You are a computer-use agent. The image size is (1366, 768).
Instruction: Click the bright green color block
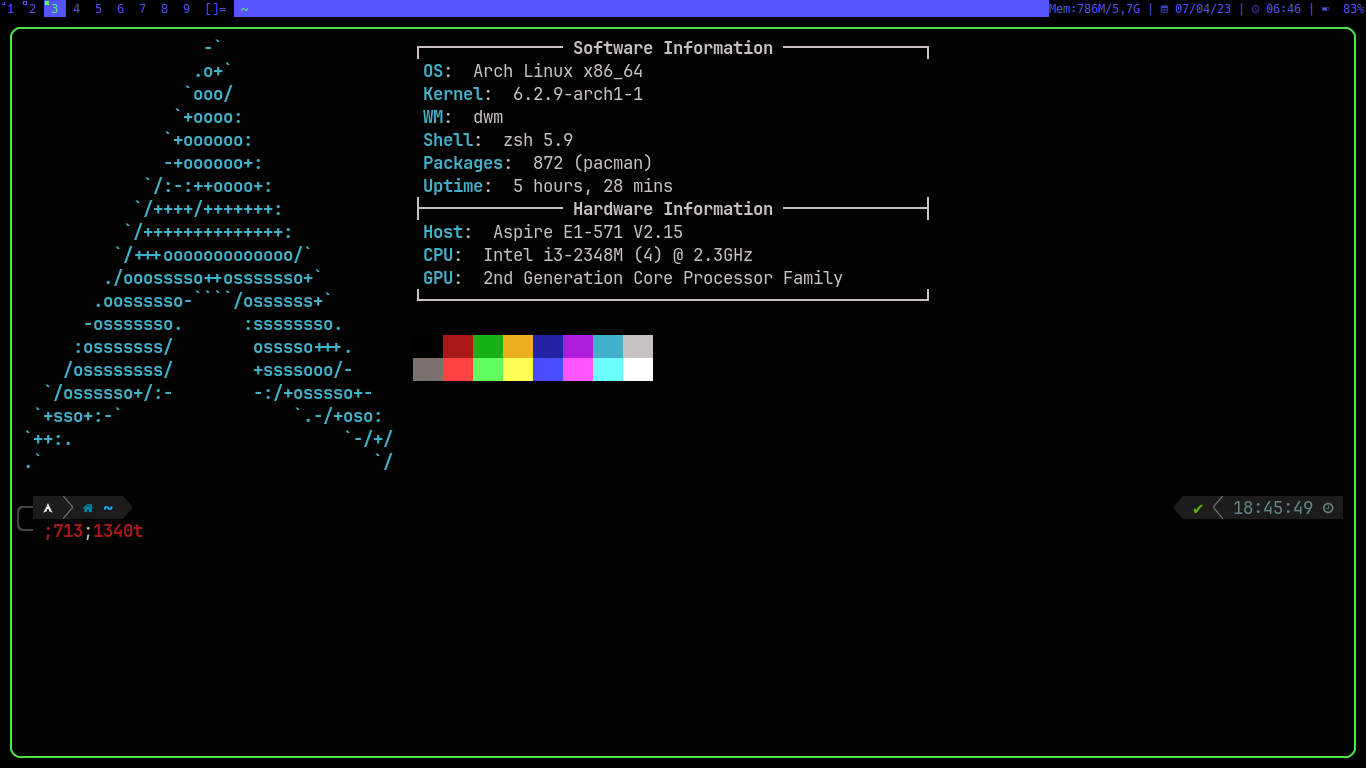tap(488, 369)
